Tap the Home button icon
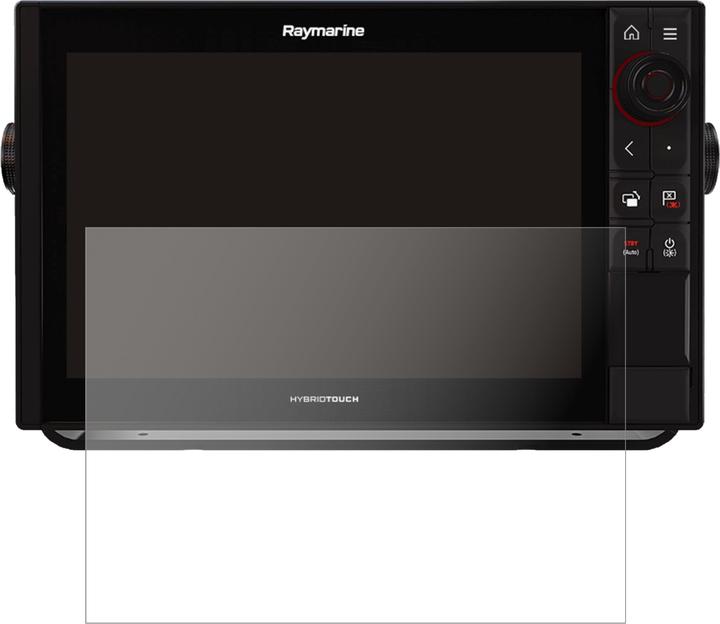Image resolution: width=720 pixels, height=624 pixels. pos(631,33)
